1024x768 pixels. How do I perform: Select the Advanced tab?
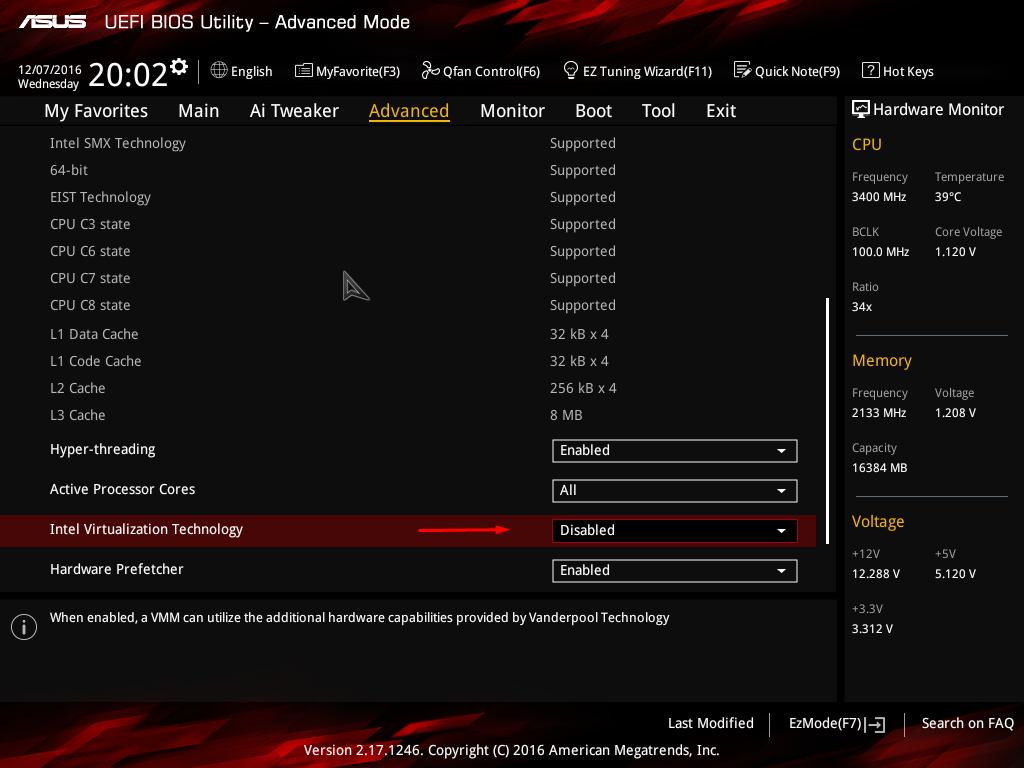tap(409, 111)
